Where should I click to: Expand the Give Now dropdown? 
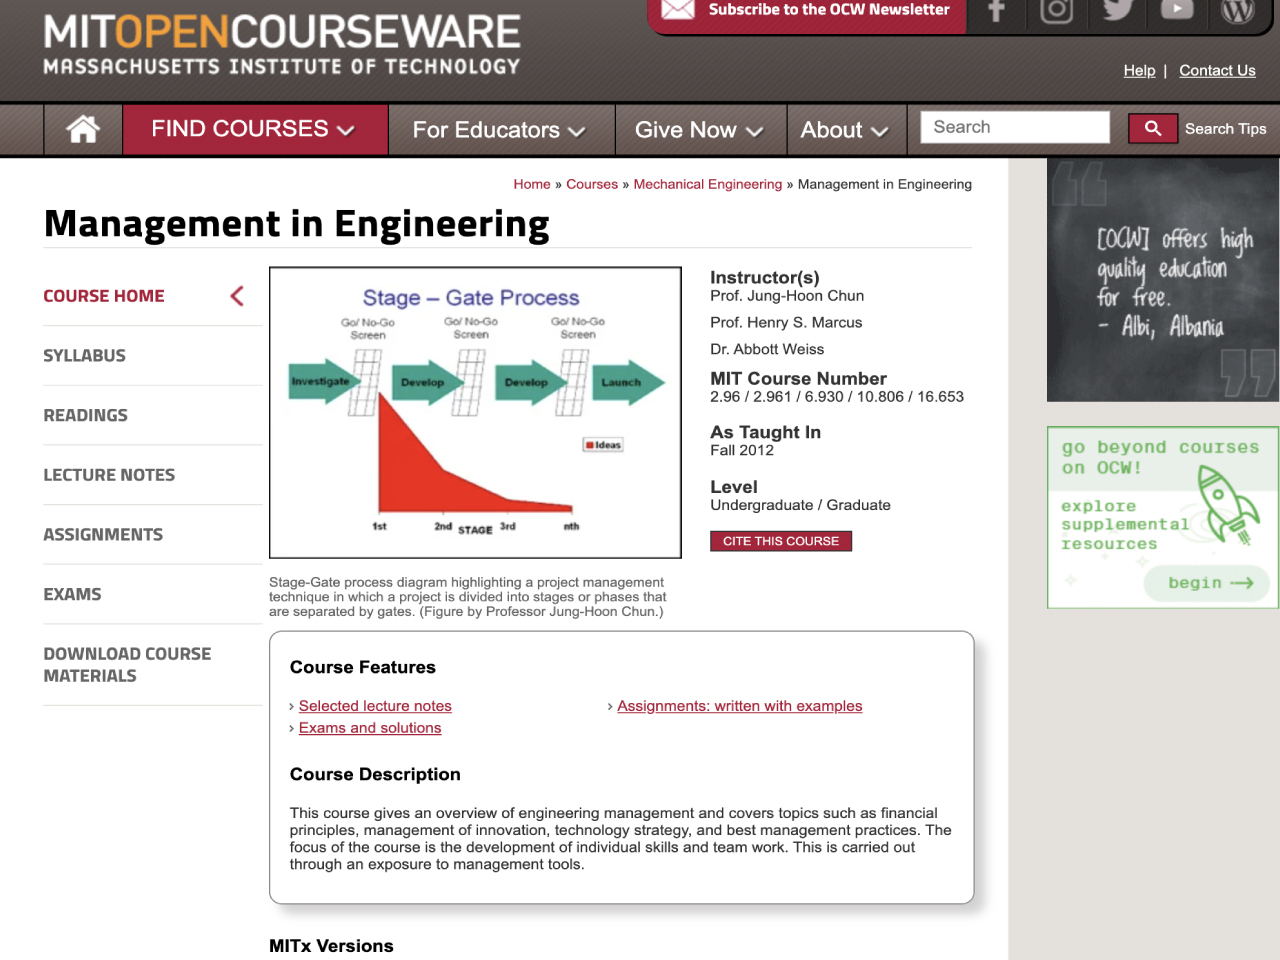pyautogui.click(x=699, y=130)
